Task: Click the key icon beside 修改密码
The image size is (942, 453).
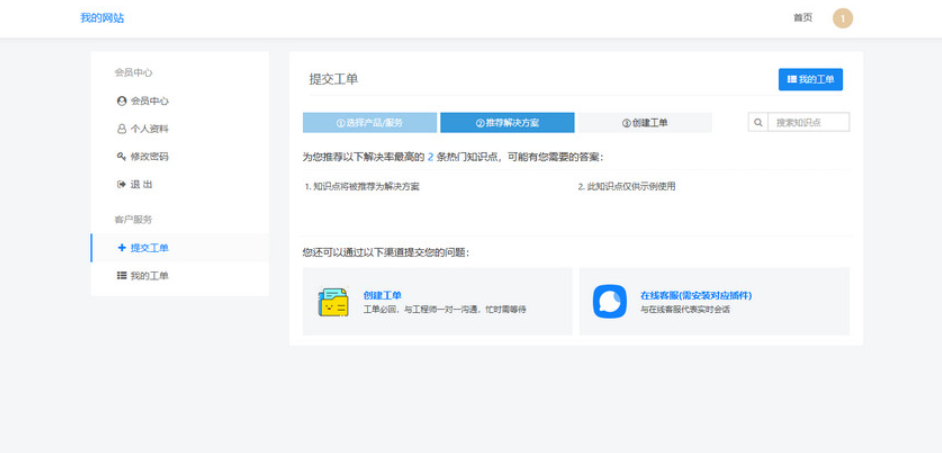Action: click(122, 157)
